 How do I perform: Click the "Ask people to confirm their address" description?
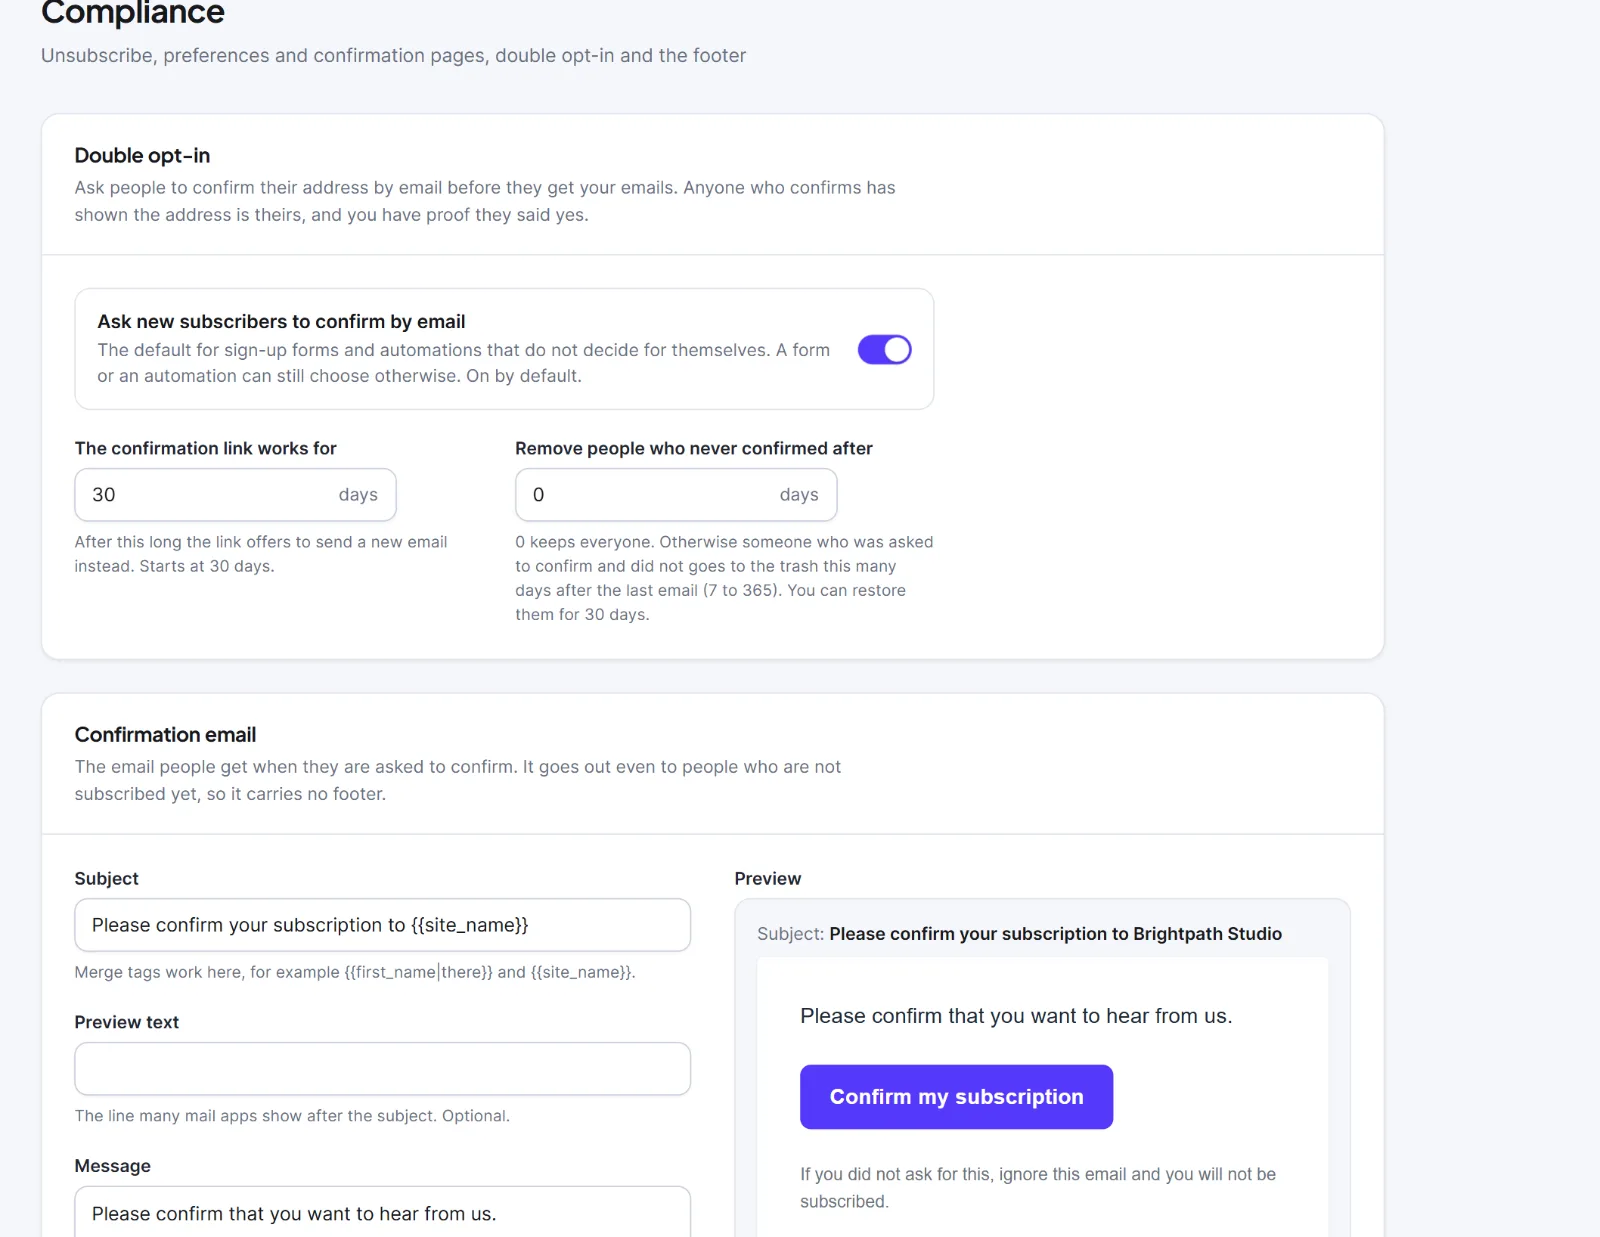pyautogui.click(x=485, y=201)
